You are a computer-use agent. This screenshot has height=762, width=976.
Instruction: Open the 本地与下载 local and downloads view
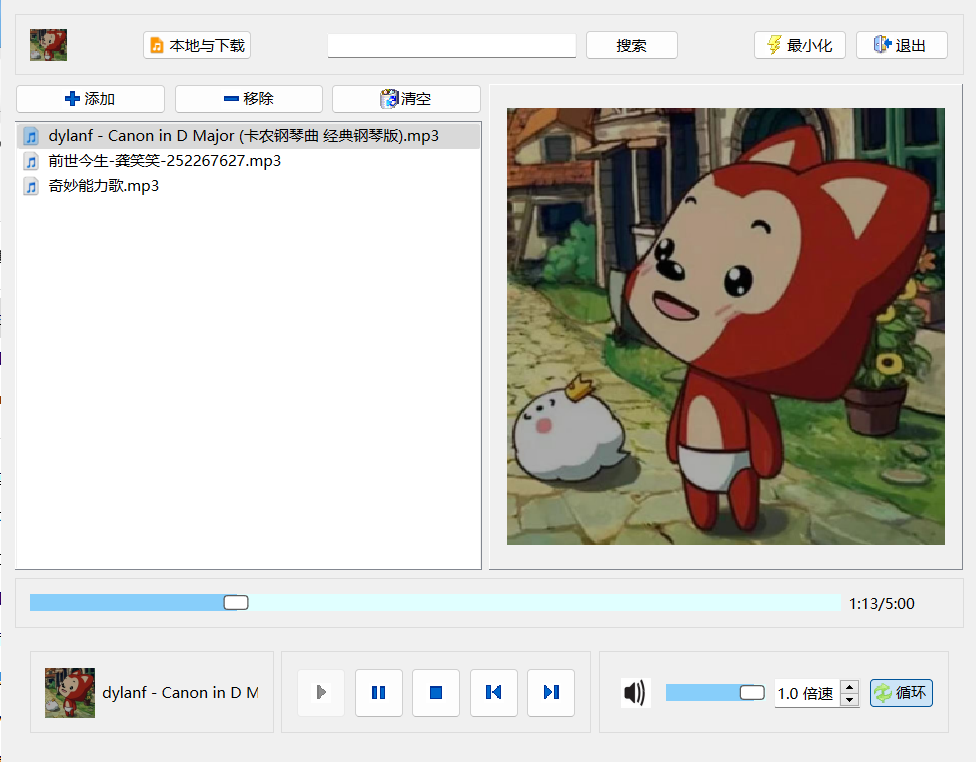(x=197, y=45)
